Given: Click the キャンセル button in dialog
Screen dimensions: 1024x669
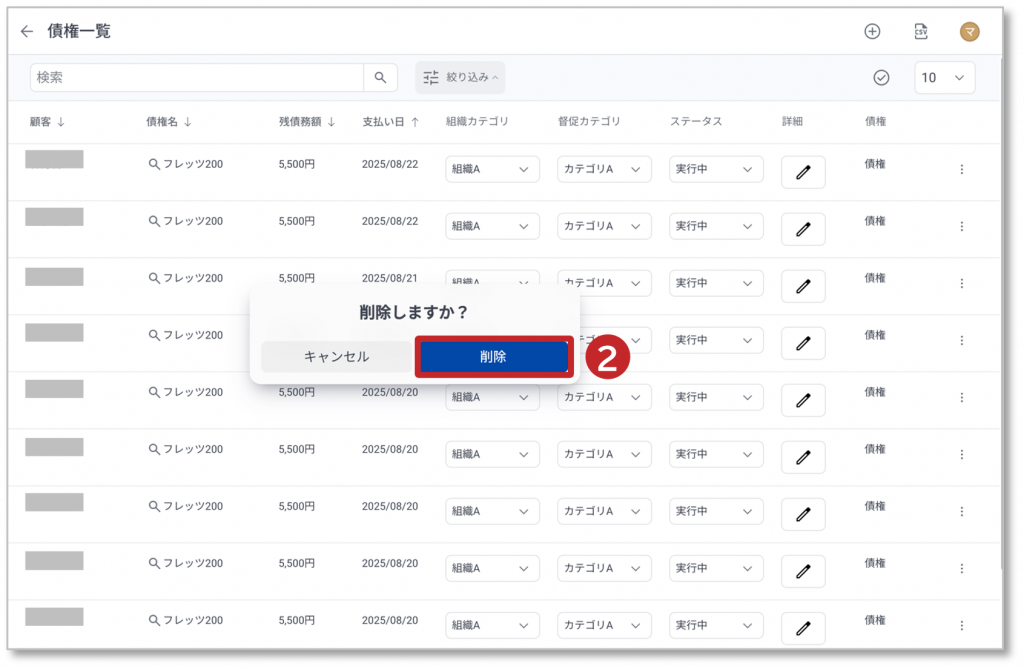Looking at the screenshot, I should [x=336, y=357].
